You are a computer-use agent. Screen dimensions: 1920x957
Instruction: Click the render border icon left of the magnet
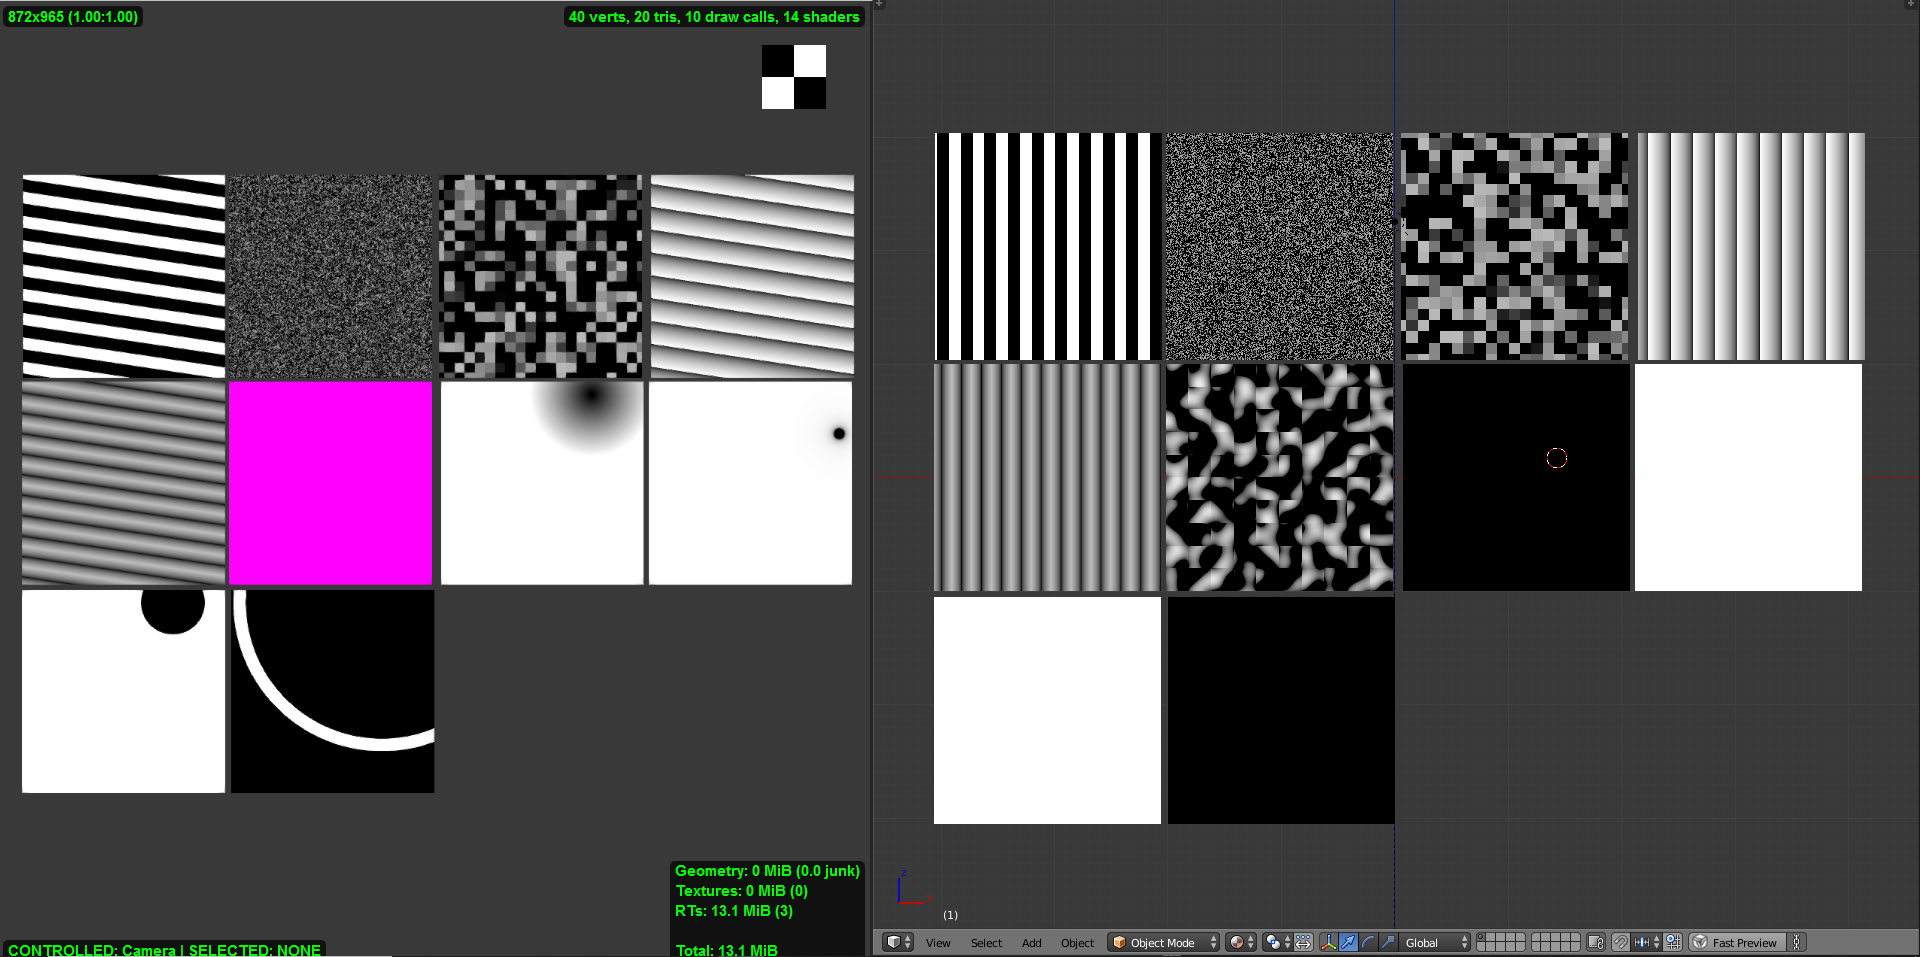[x=1594, y=942]
